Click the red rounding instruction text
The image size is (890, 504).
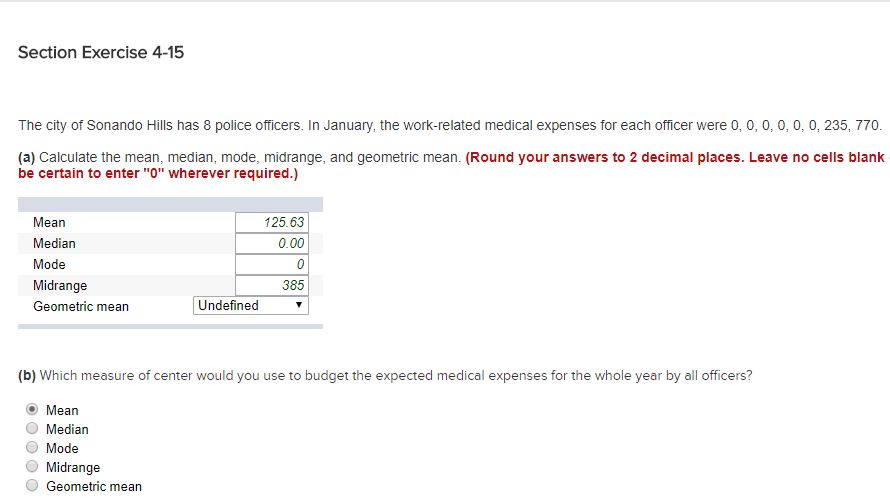pyautogui.click(x=451, y=165)
